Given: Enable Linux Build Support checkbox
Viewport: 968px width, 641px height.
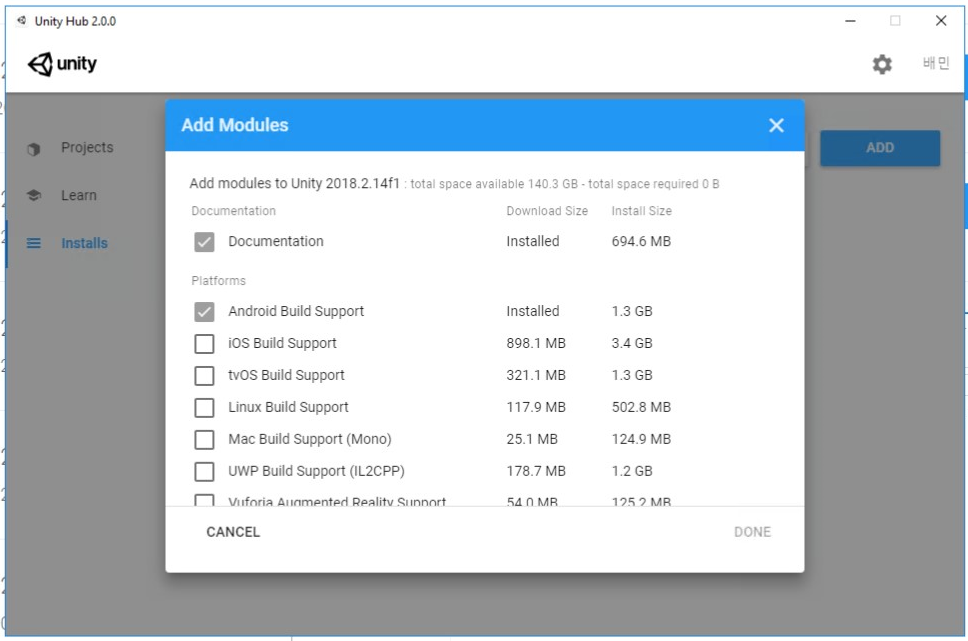Looking at the screenshot, I should coord(204,408).
